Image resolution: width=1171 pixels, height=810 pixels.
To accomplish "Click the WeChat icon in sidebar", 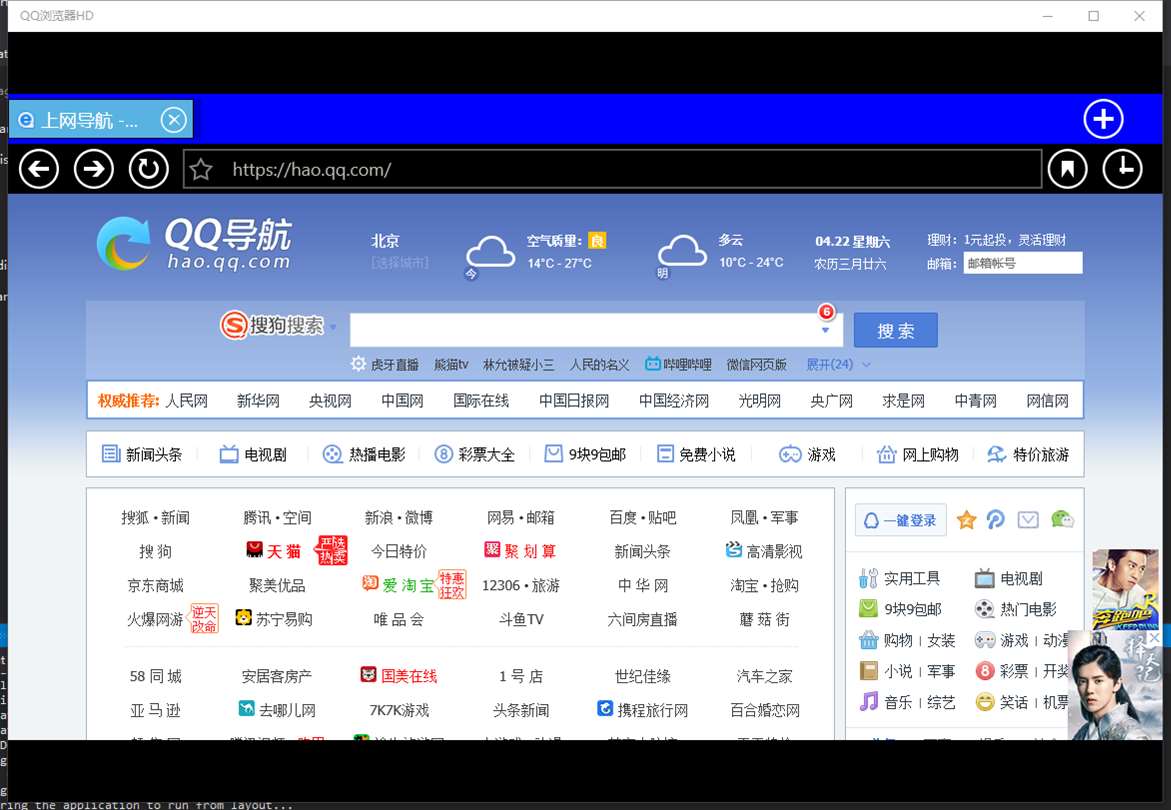I will coord(1062,520).
